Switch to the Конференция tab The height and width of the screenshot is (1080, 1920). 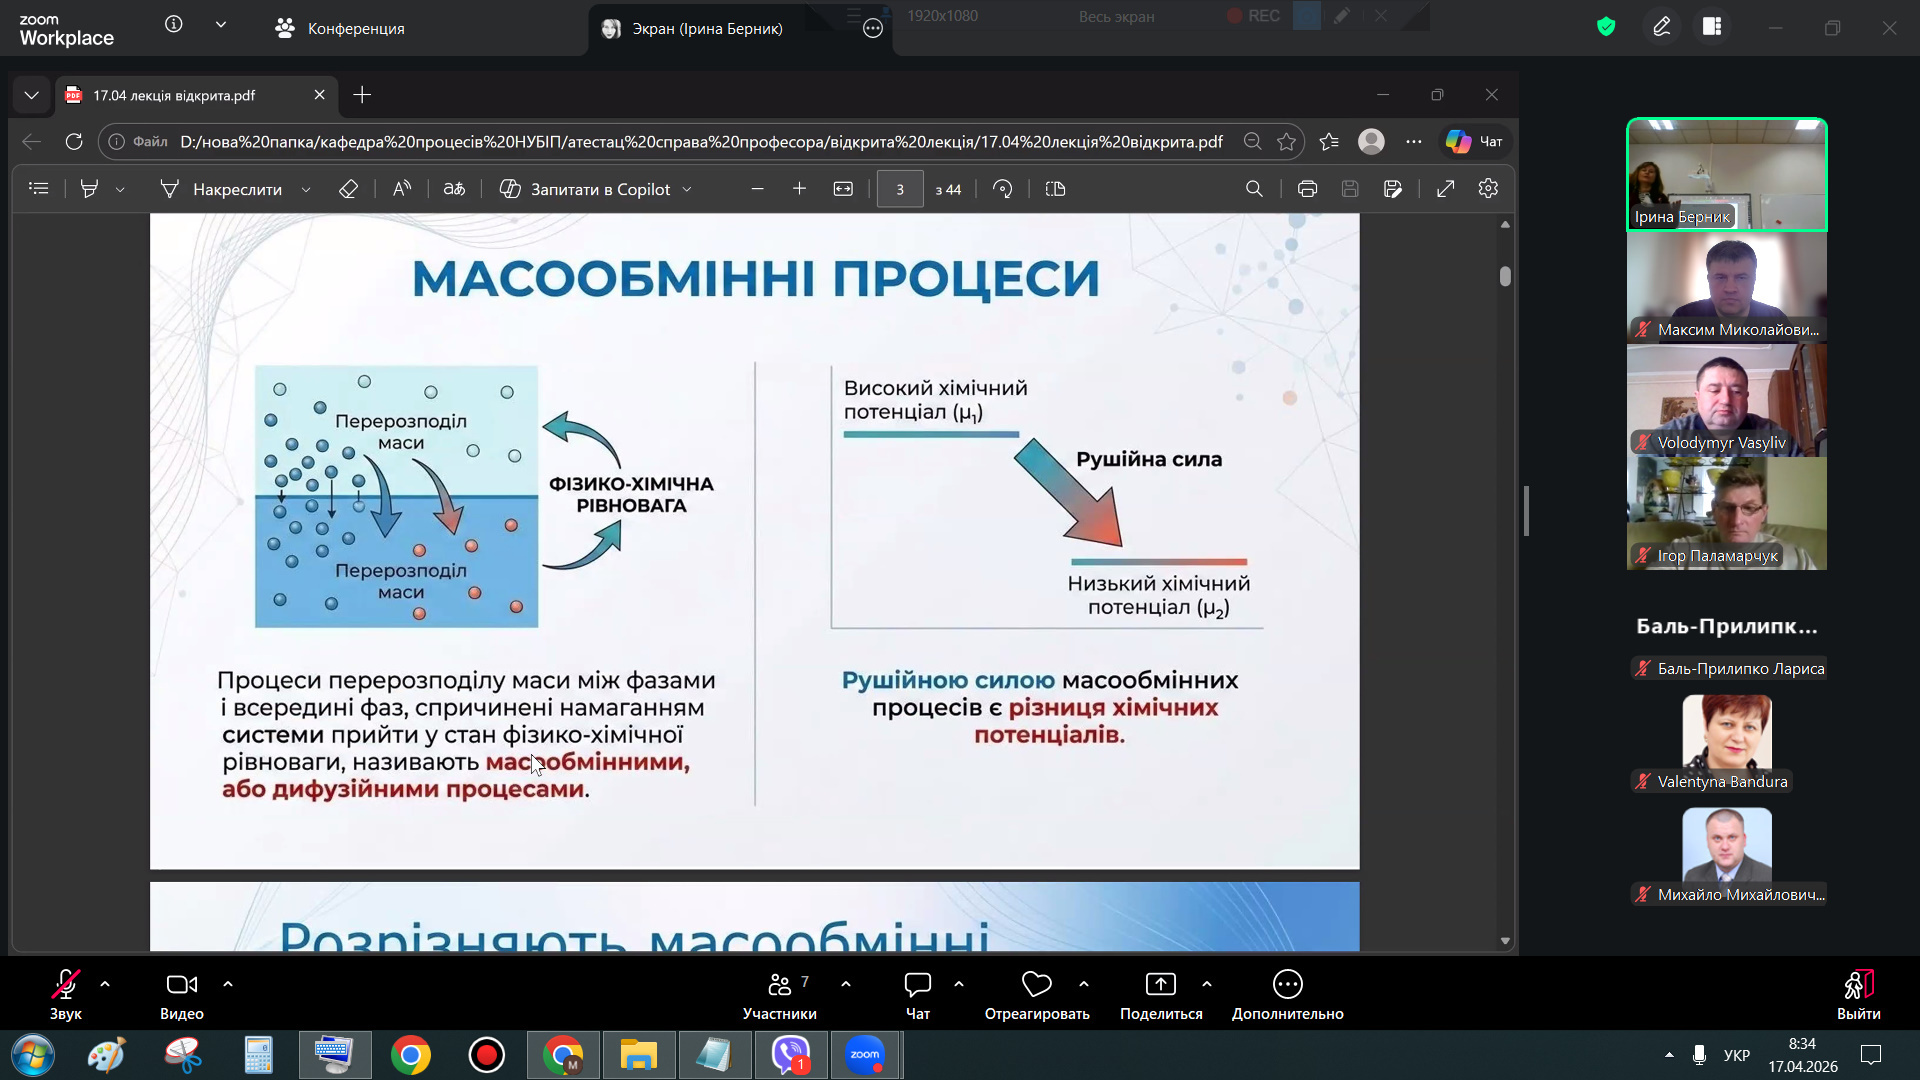pos(340,28)
